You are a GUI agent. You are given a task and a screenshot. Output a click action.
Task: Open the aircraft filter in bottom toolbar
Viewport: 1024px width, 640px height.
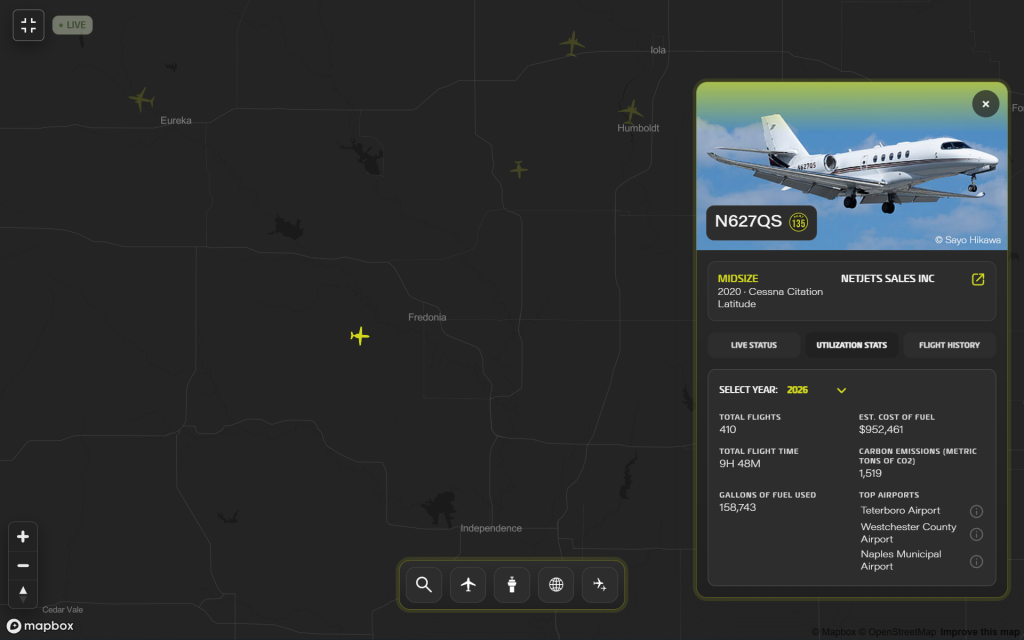[x=468, y=584]
